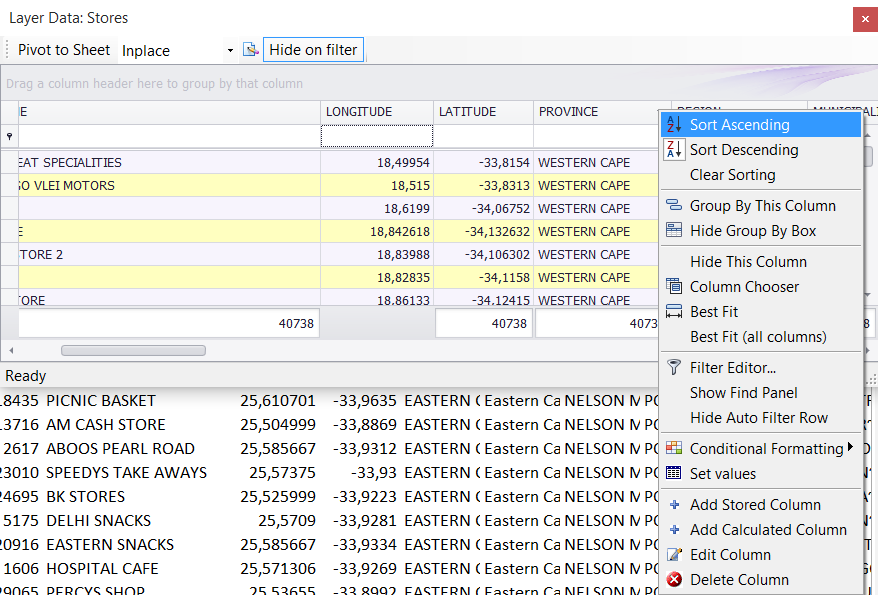Open Column Chooser via its icon
Viewport: 878px width, 595px height.
[x=674, y=286]
